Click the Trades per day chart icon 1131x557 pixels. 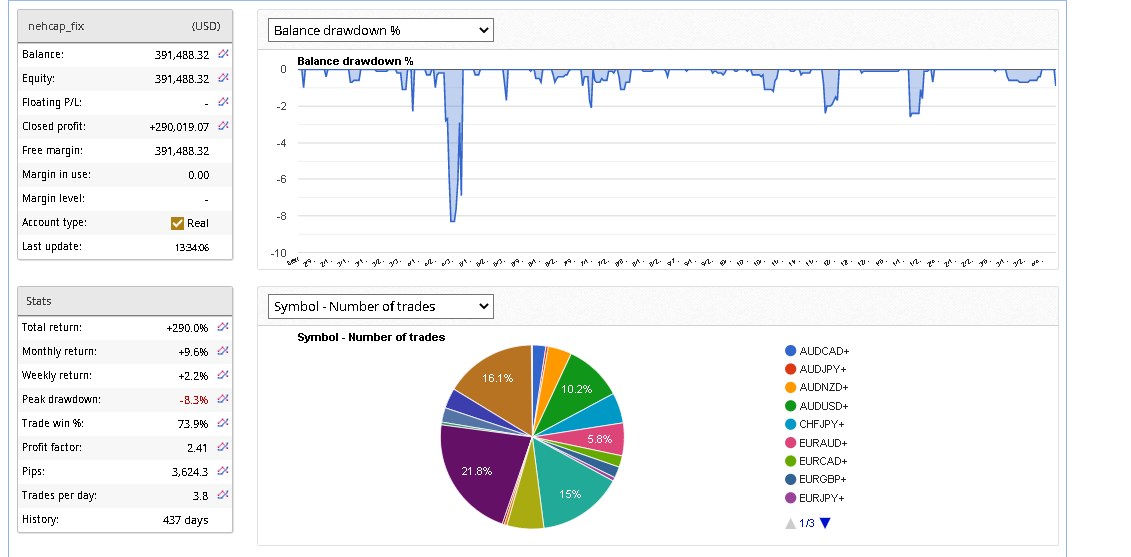[223, 495]
